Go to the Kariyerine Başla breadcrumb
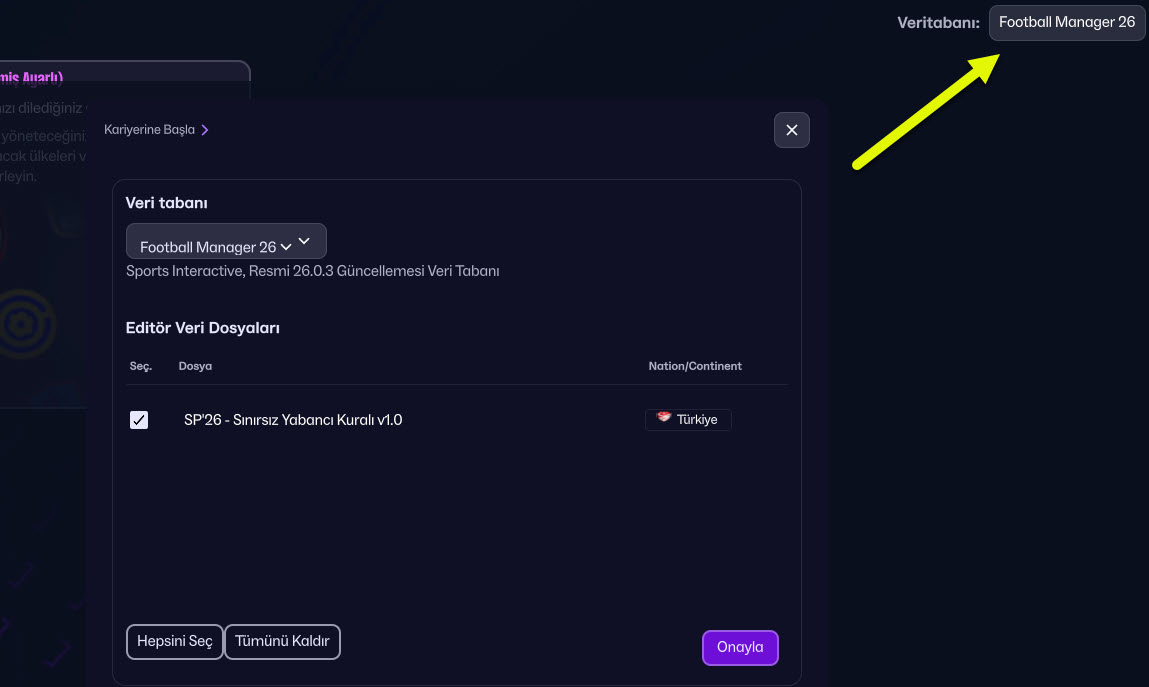1149x687 pixels. pos(149,130)
